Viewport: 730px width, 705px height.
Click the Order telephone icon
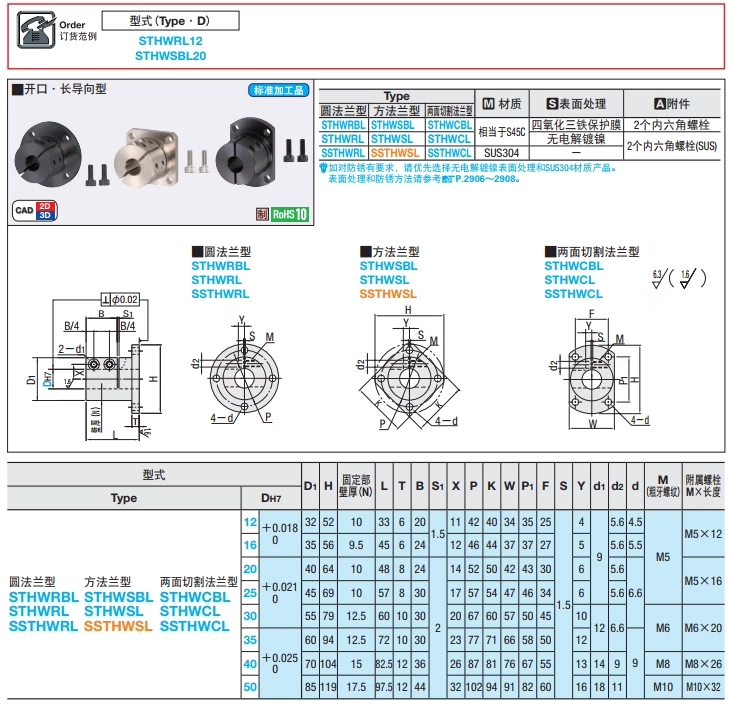36,30
